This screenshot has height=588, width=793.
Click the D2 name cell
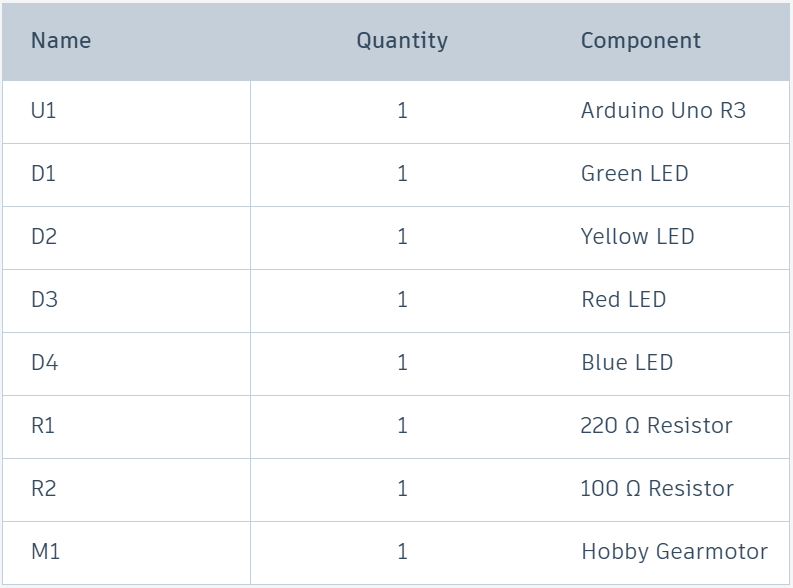pyautogui.click(x=44, y=237)
